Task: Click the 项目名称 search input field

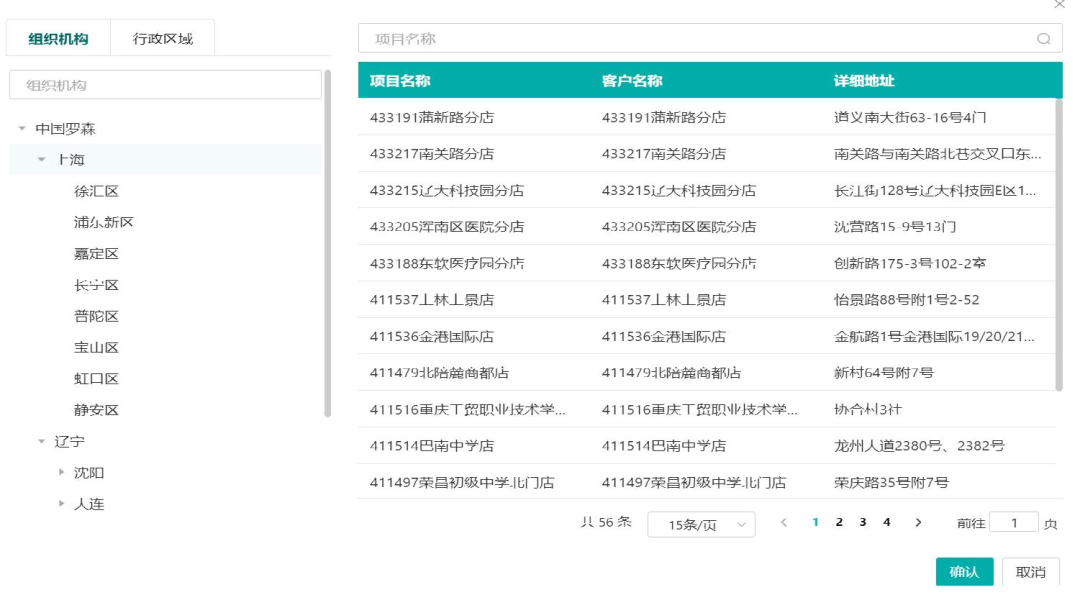Action: pyautogui.click(x=700, y=39)
